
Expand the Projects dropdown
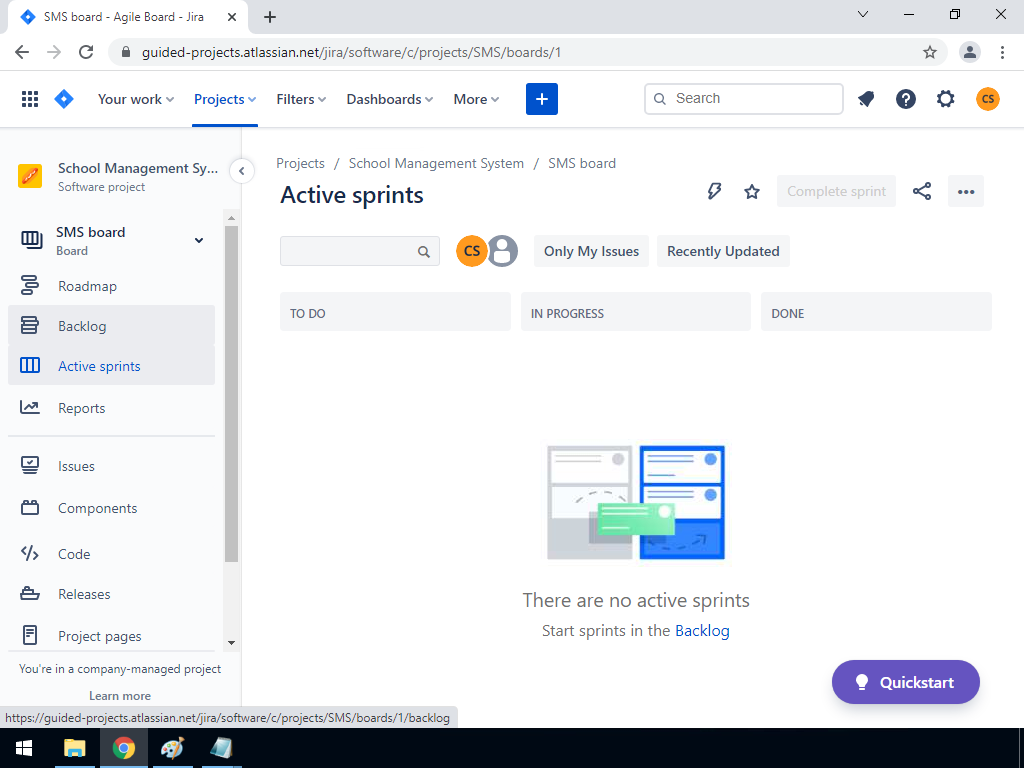point(225,99)
